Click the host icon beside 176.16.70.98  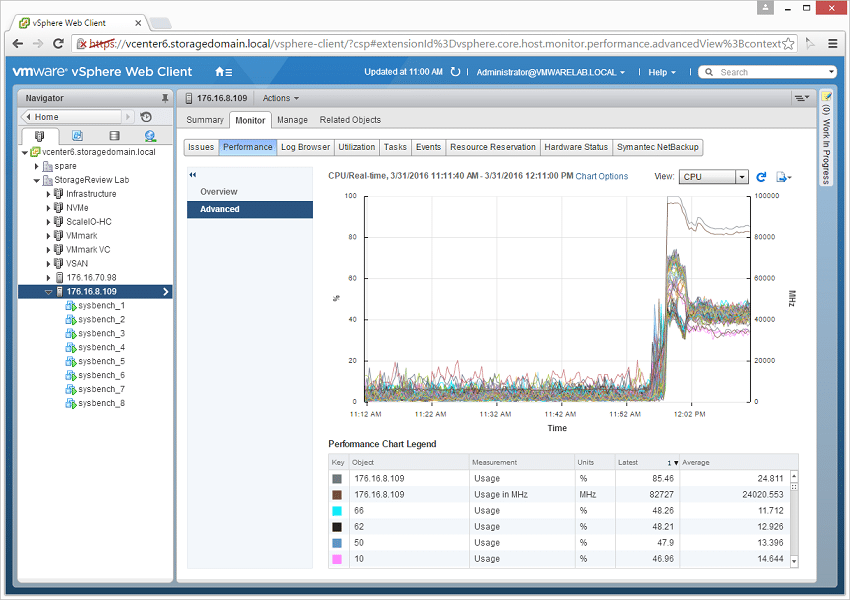pos(60,278)
